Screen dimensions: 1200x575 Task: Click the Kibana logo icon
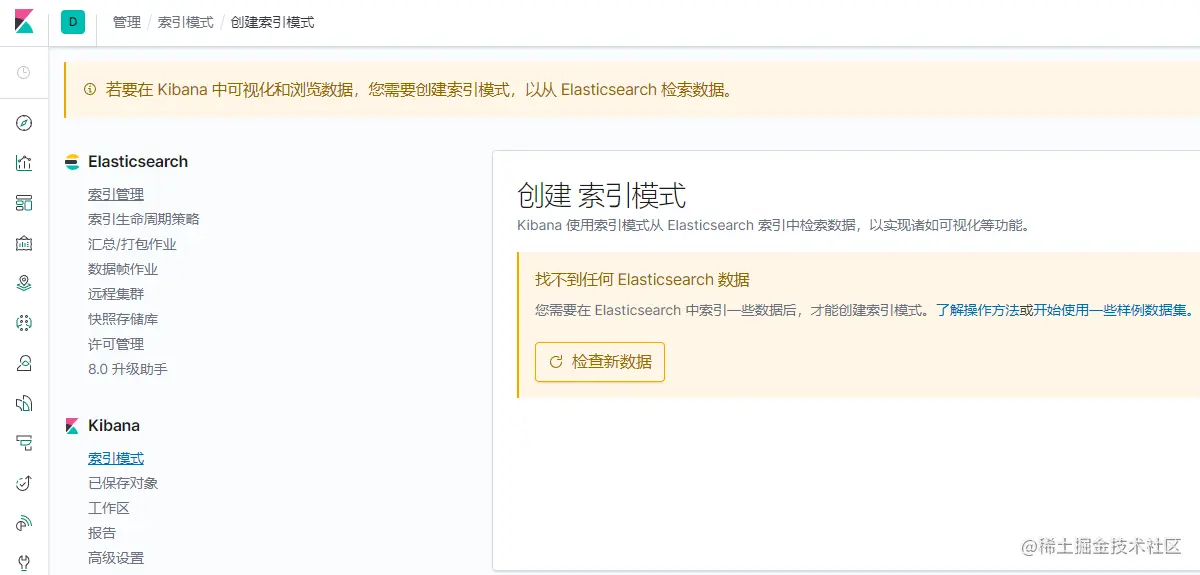(24, 21)
